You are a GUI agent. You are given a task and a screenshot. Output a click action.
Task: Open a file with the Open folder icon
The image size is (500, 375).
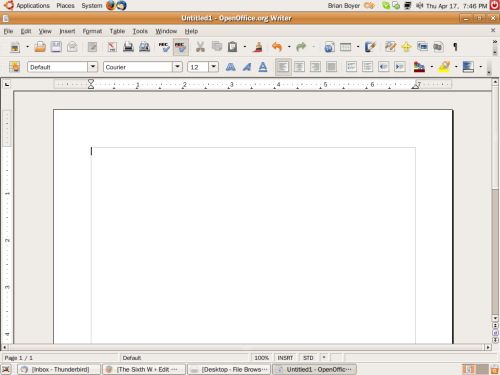pos(40,47)
